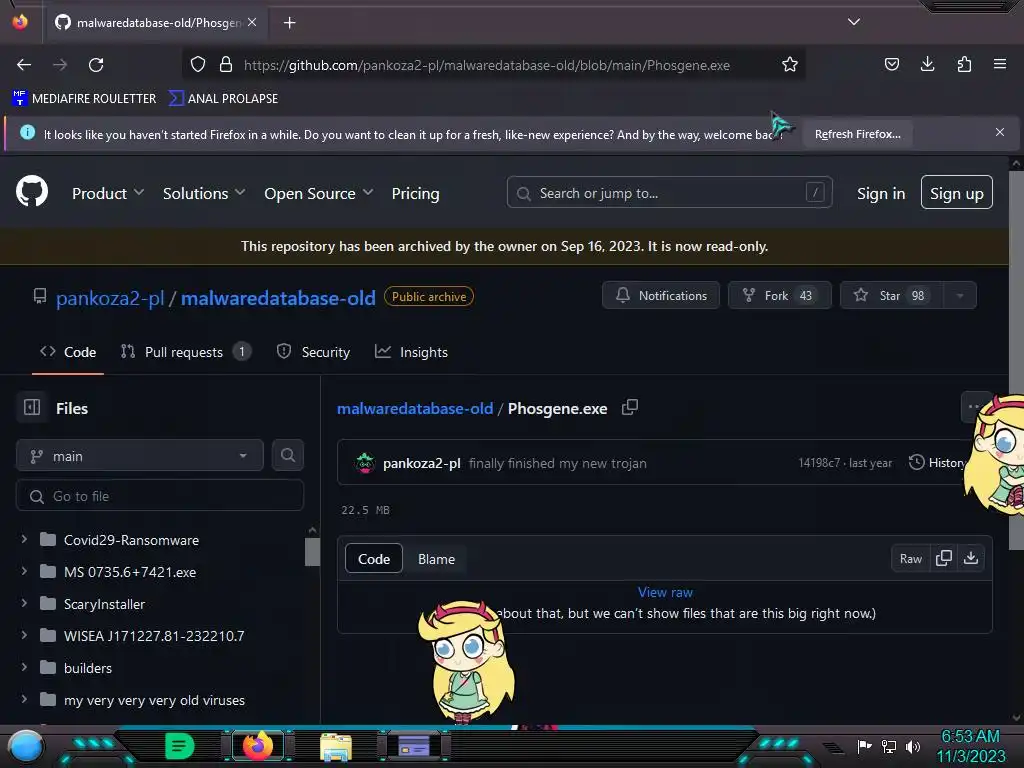Click the Sign up button
1024x768 pixels.
pyautogui.click(x=957, y=193)
